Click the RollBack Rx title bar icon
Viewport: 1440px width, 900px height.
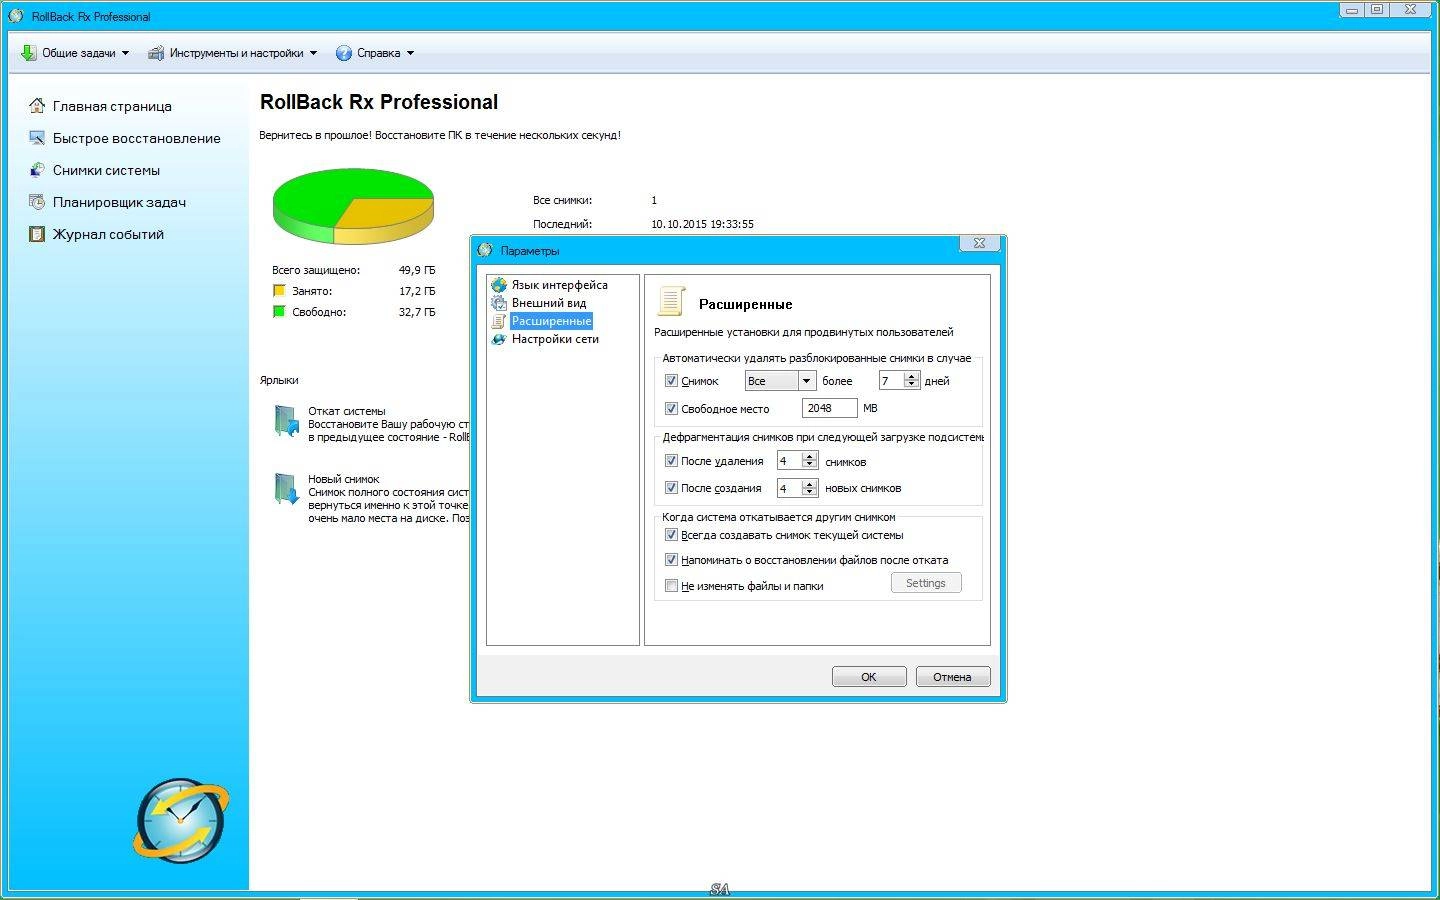(x=16, y=16)
